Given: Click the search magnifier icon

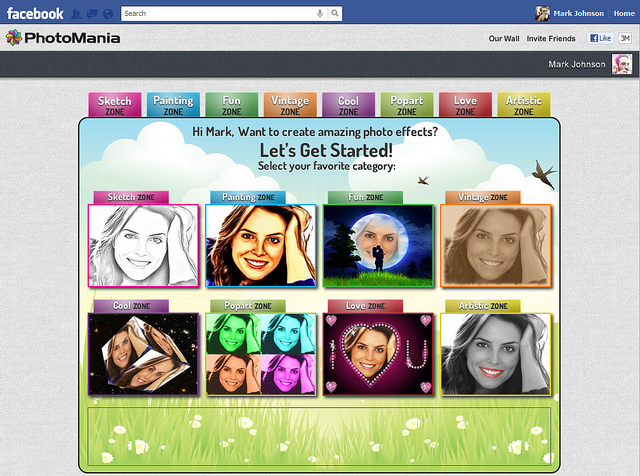Looking at the screenshot, I should click(x=334, y=14).
